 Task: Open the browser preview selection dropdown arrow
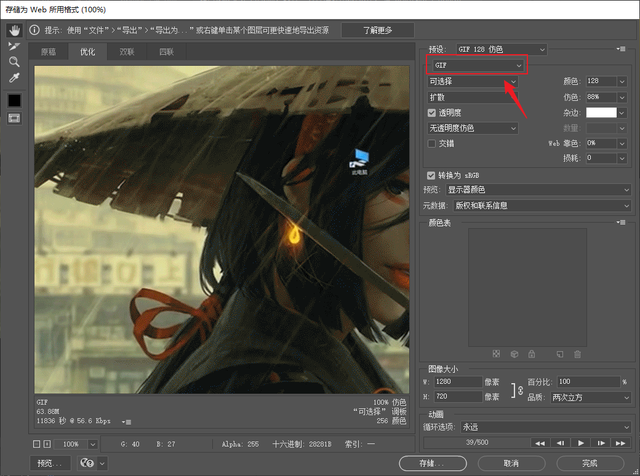click(x=102, y=463)
